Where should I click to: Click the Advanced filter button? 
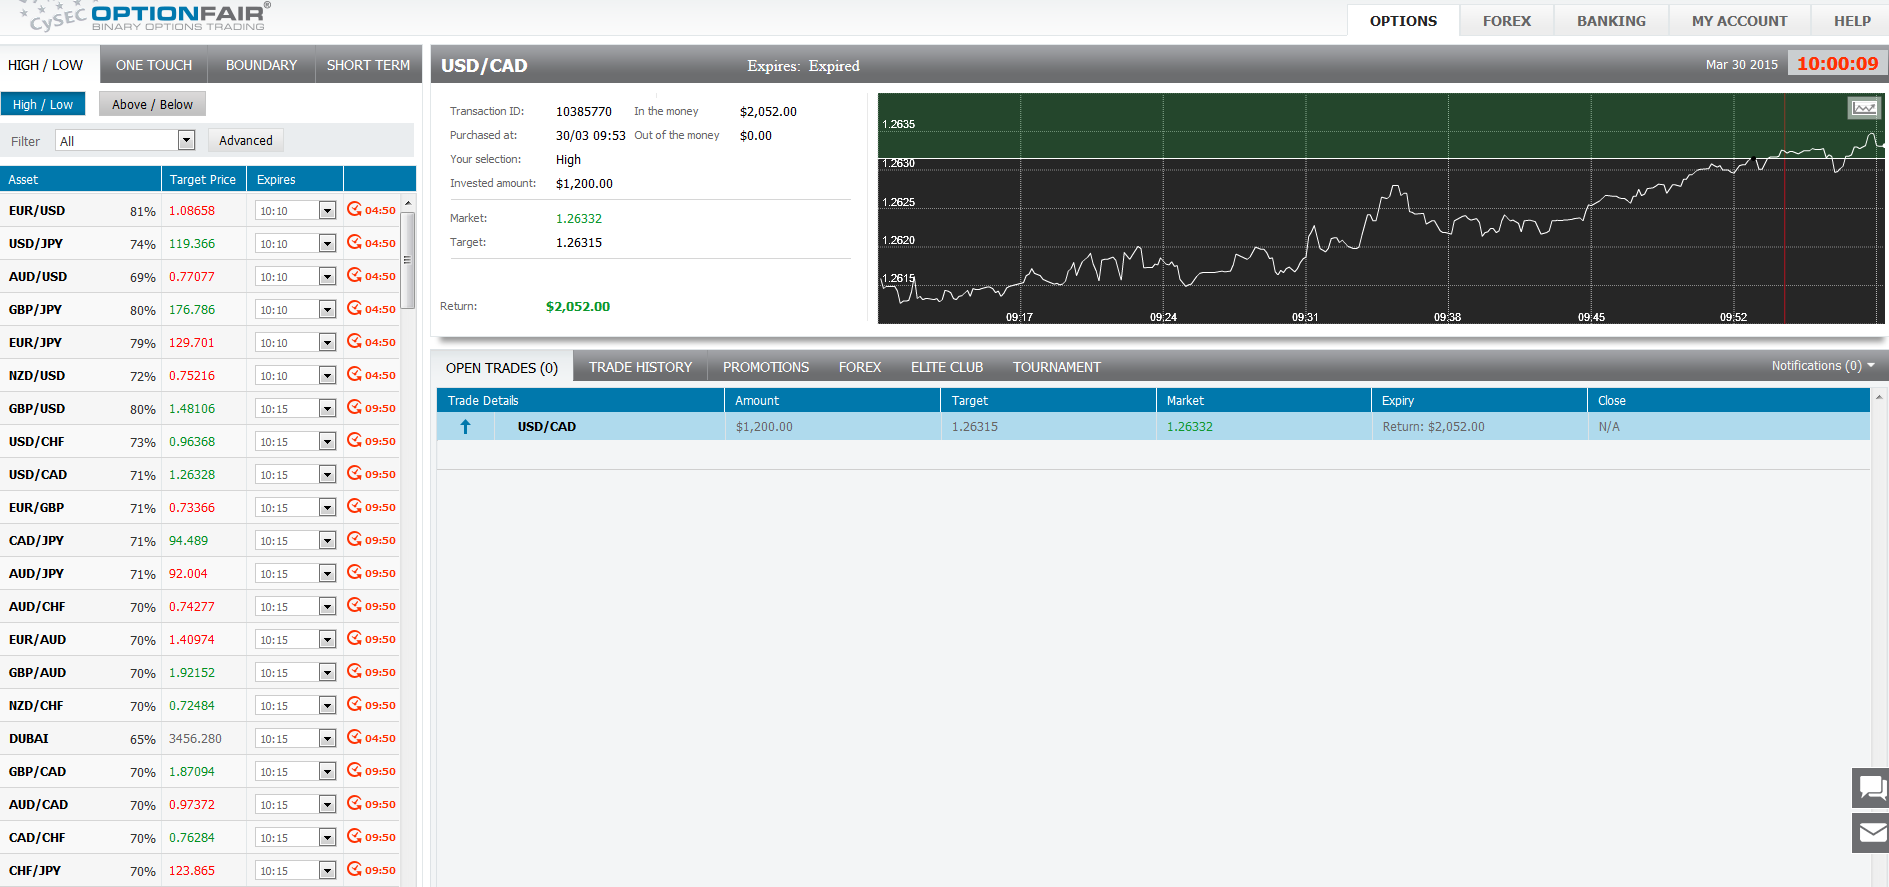pos(246,141)
